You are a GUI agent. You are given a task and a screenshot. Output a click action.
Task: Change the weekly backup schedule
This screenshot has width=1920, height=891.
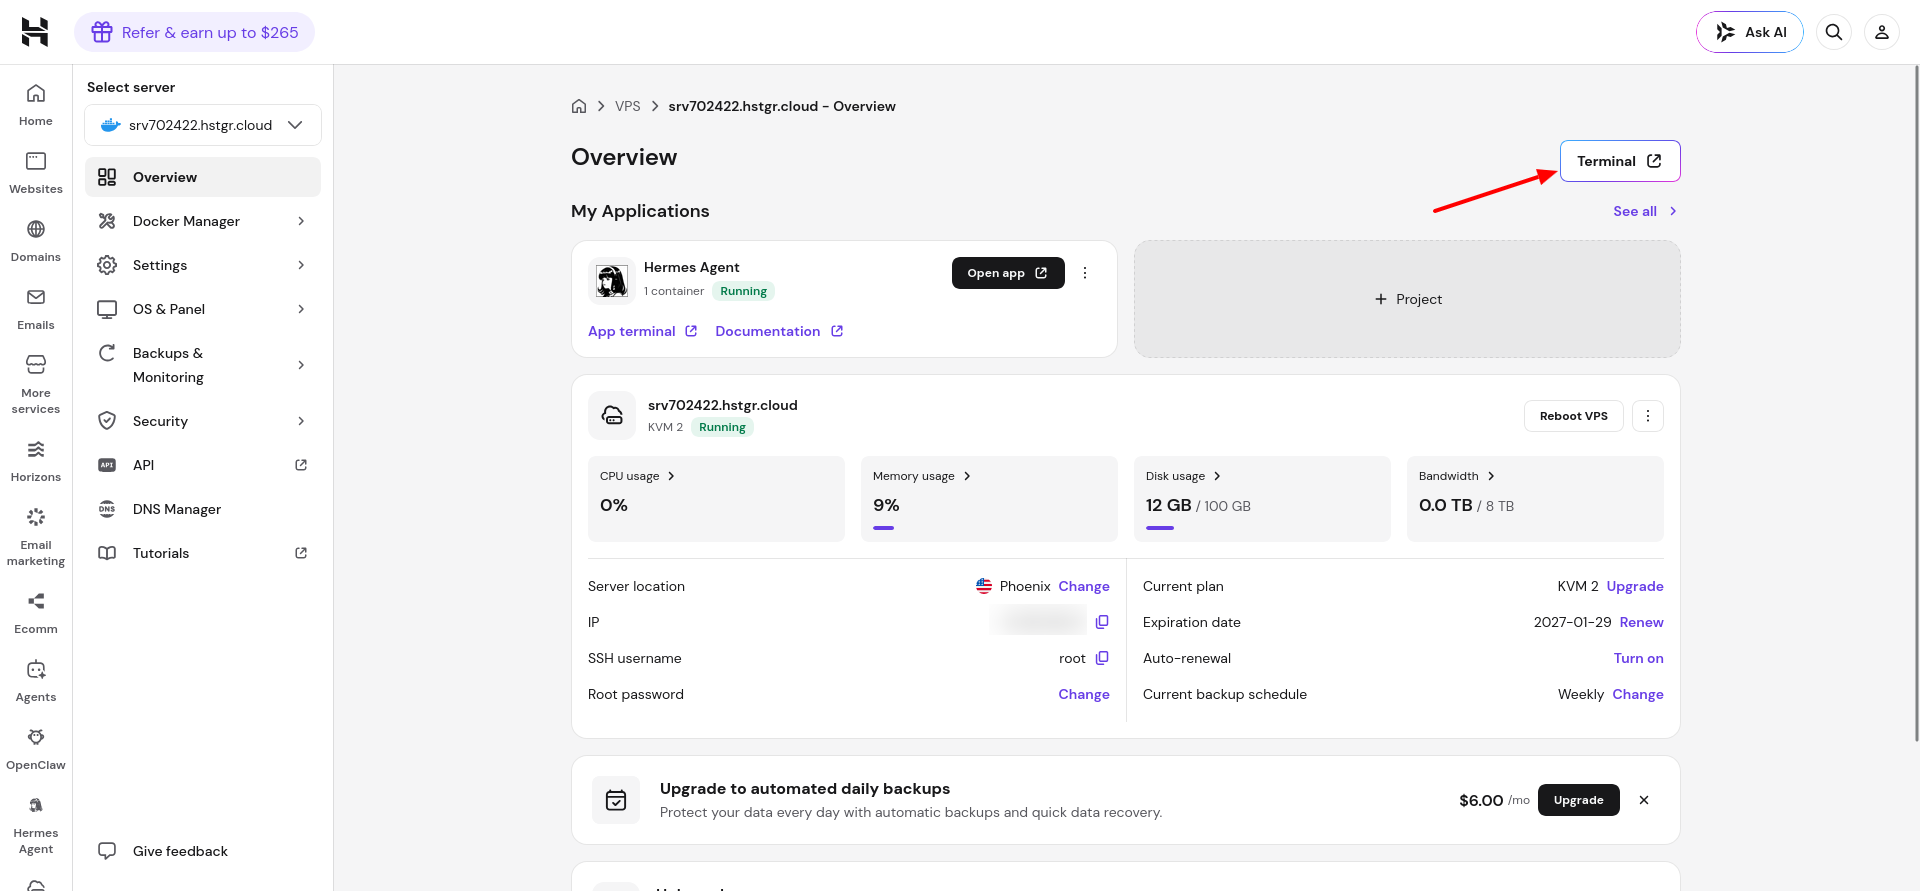coord(1638,694)
